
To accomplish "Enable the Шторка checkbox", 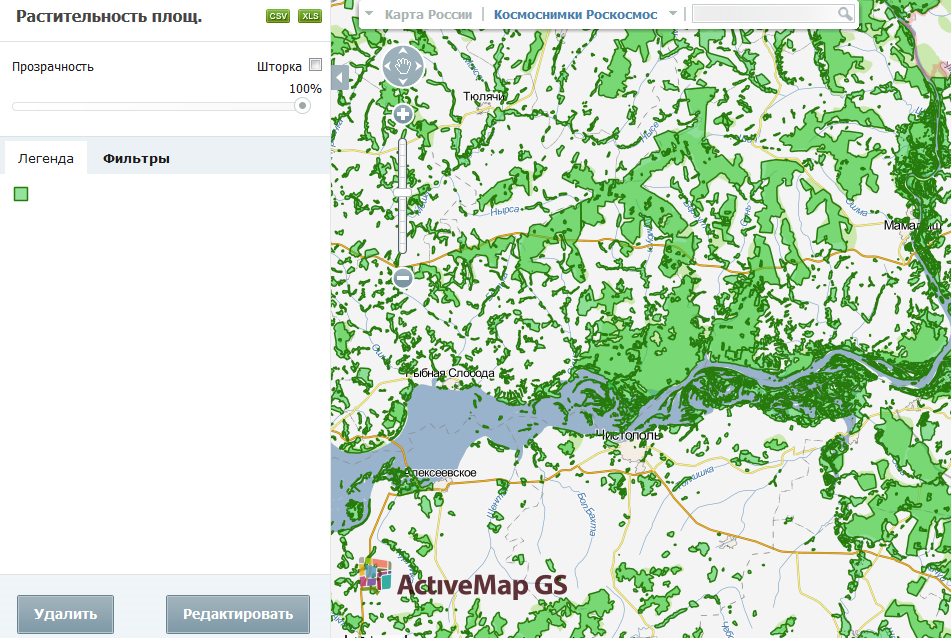I will pyautogui.click(x=315, y=66).
